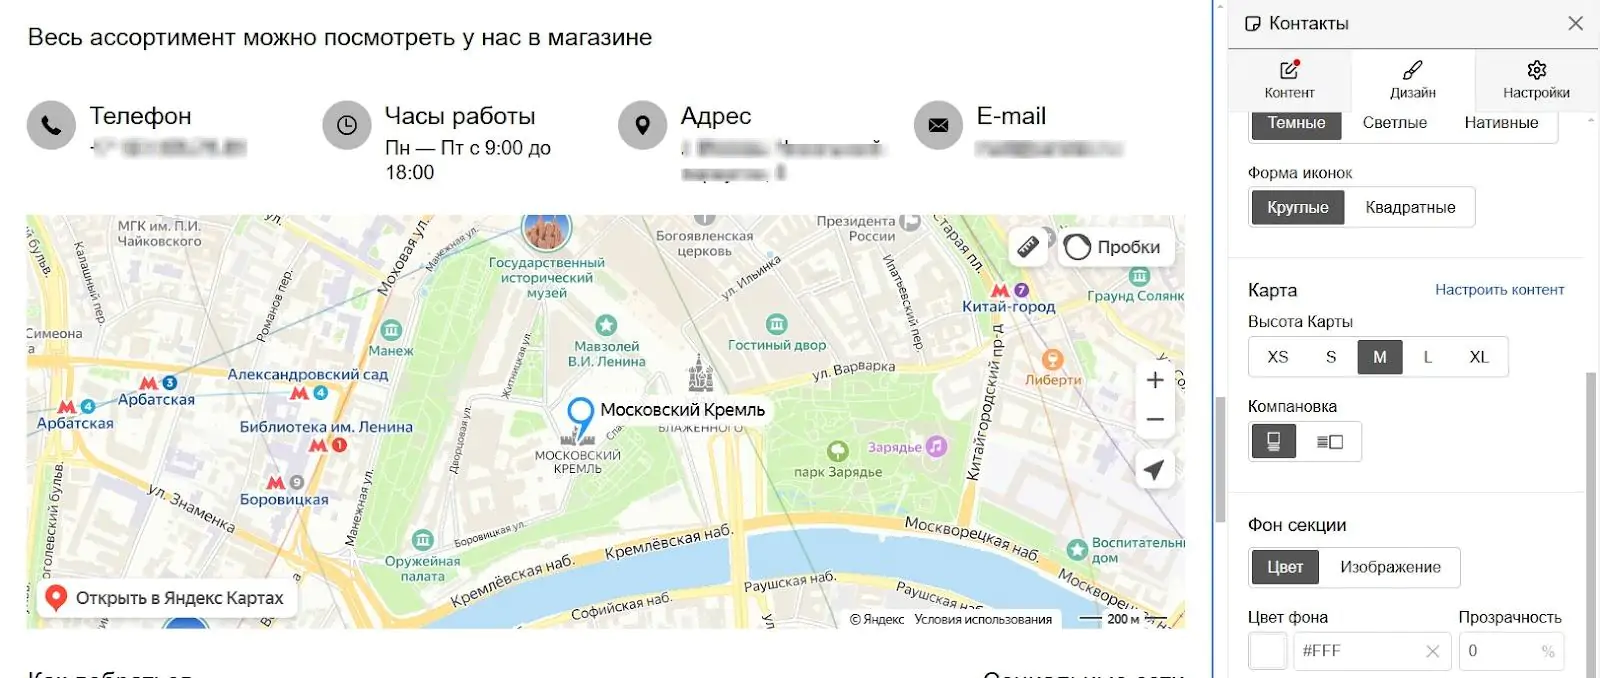Click the phone icon in contacts
Viewport: 1600px width, 678px height.
[x=51, y=125]
